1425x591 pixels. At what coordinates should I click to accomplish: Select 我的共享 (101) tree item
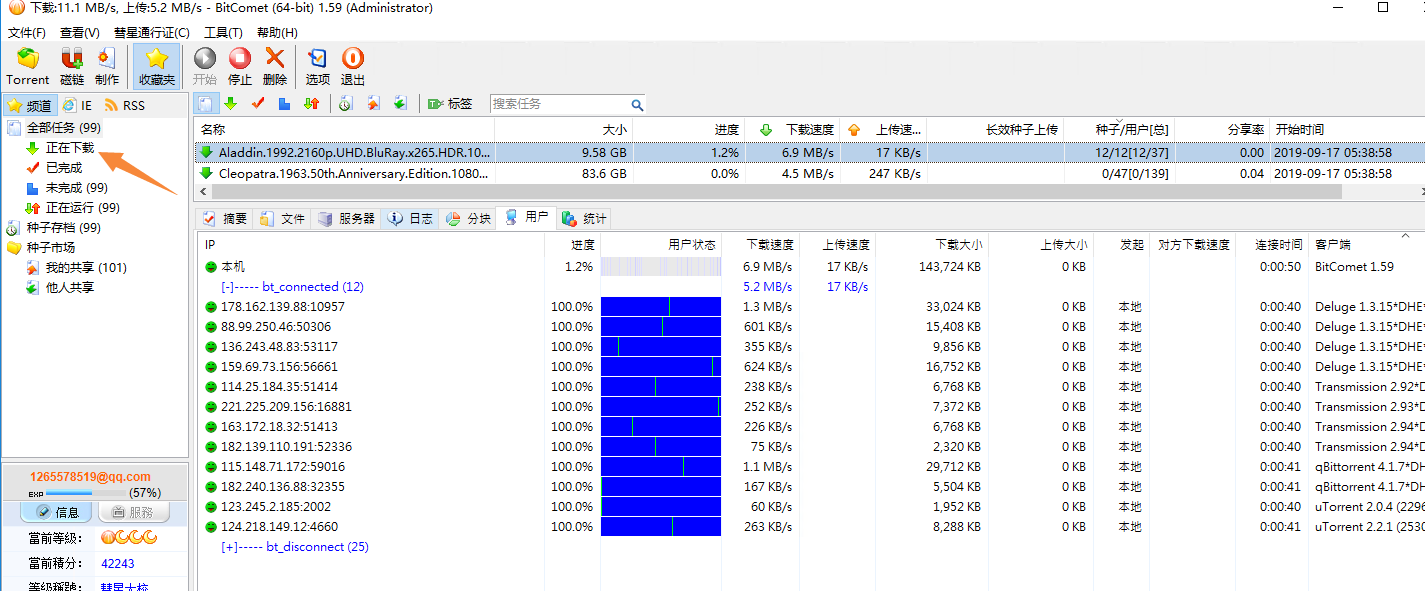[x=86, y=267]
